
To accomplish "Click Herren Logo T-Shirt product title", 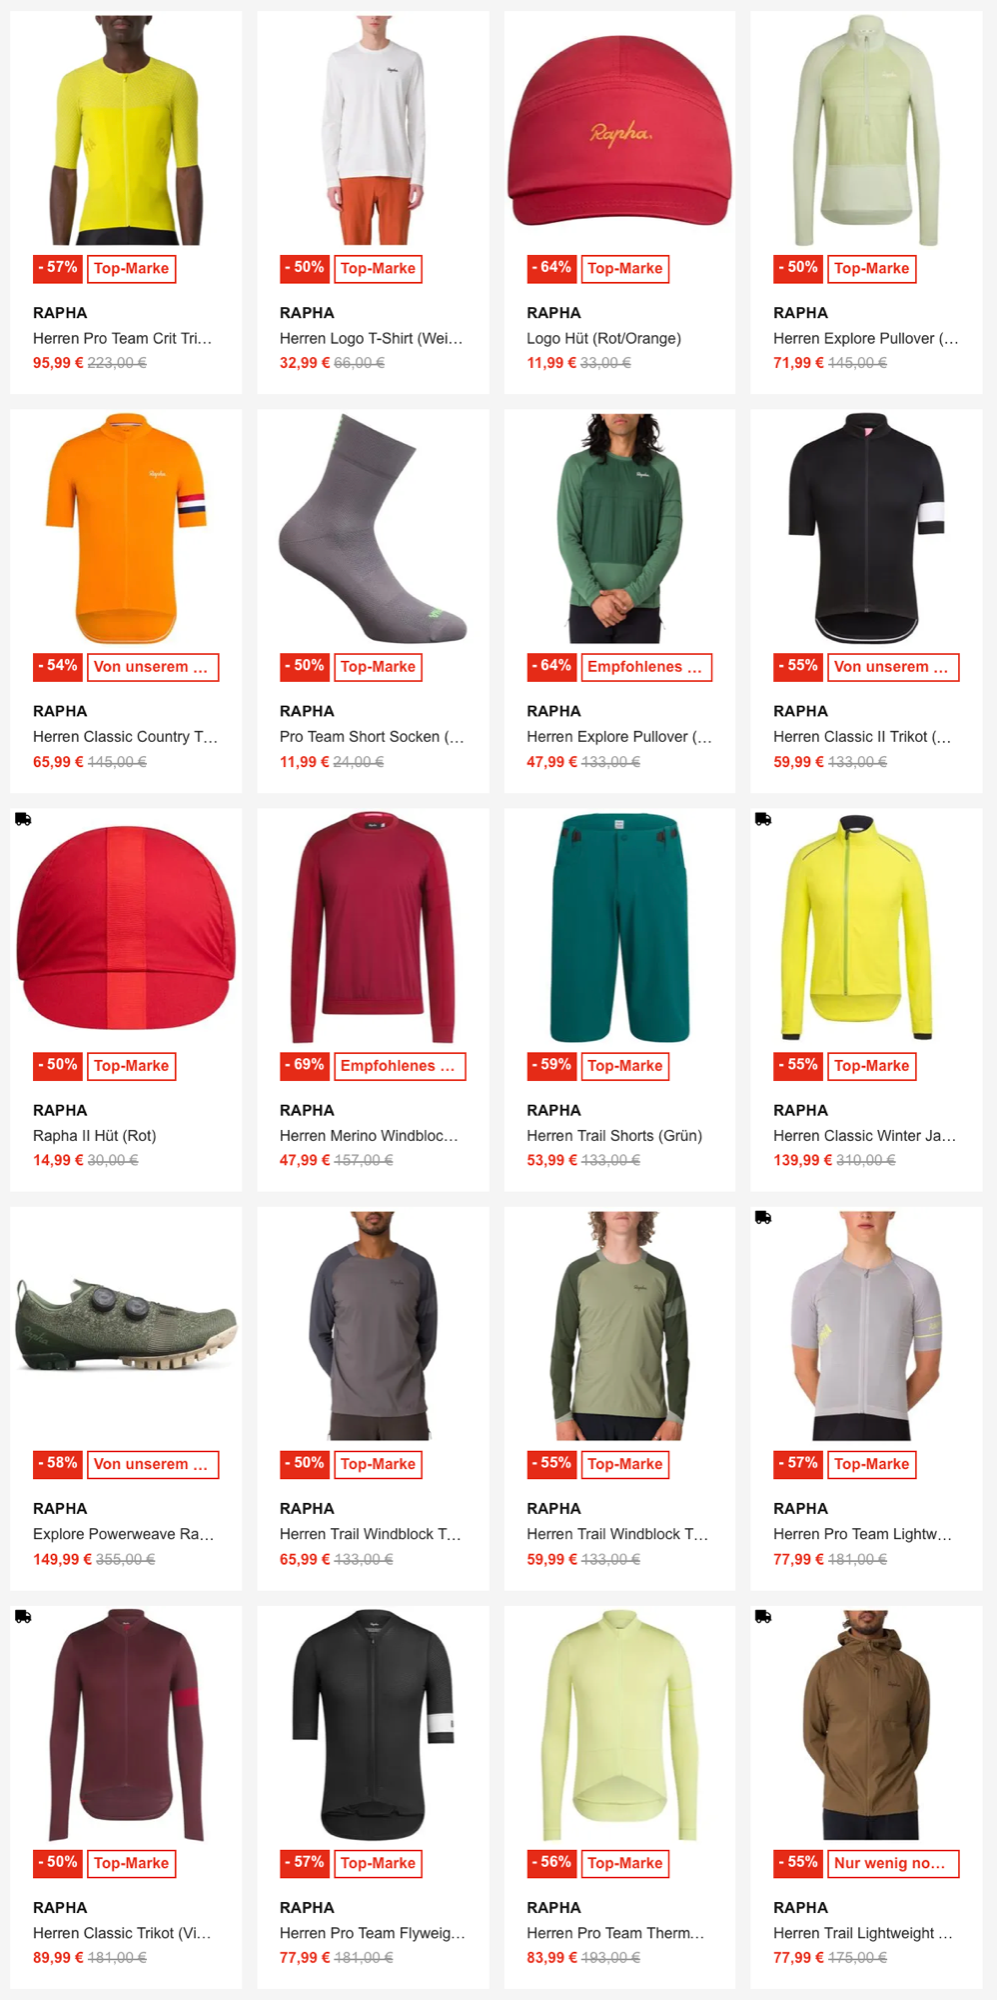I will [x=371, y=338].
